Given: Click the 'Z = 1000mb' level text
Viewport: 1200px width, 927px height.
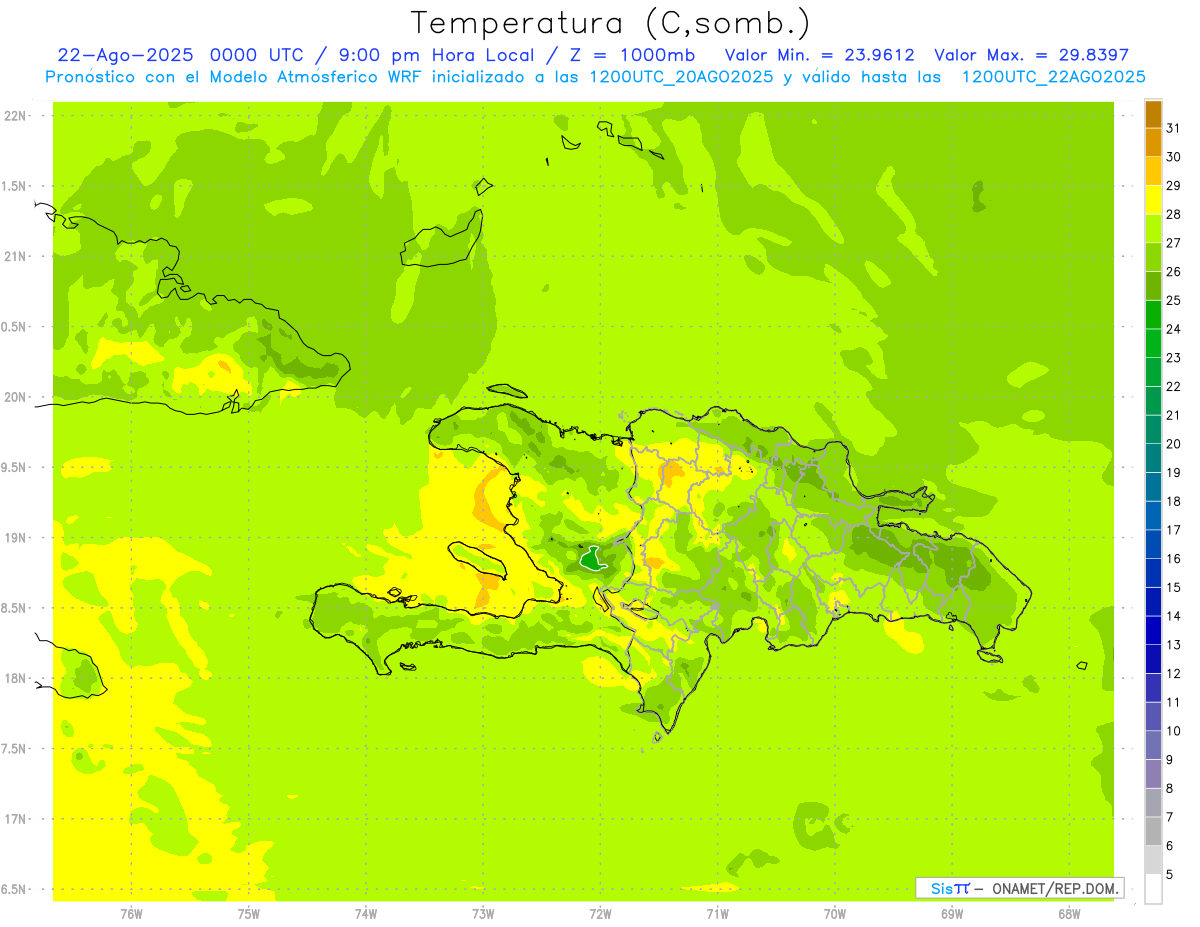Looking at the screenshot, I should coord(633,55).
